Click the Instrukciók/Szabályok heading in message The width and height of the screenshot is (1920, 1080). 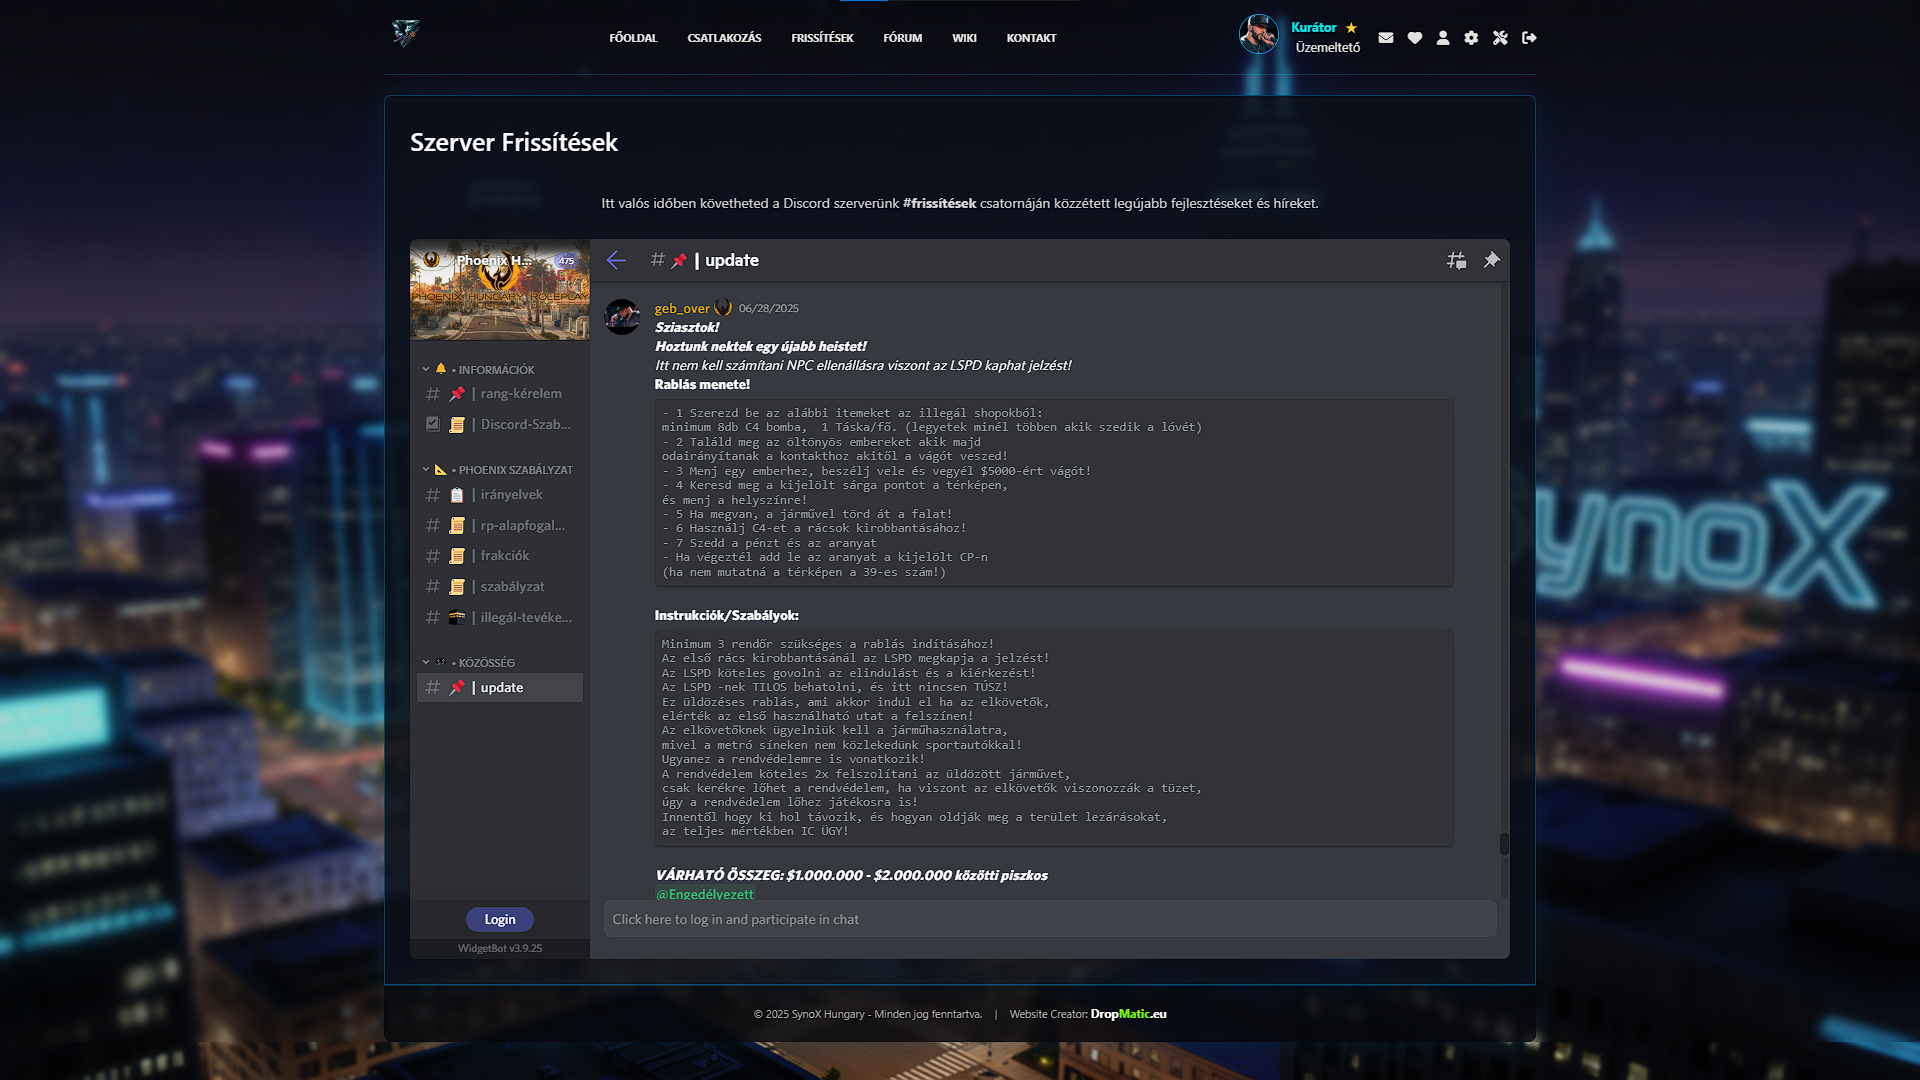[727, 615]
